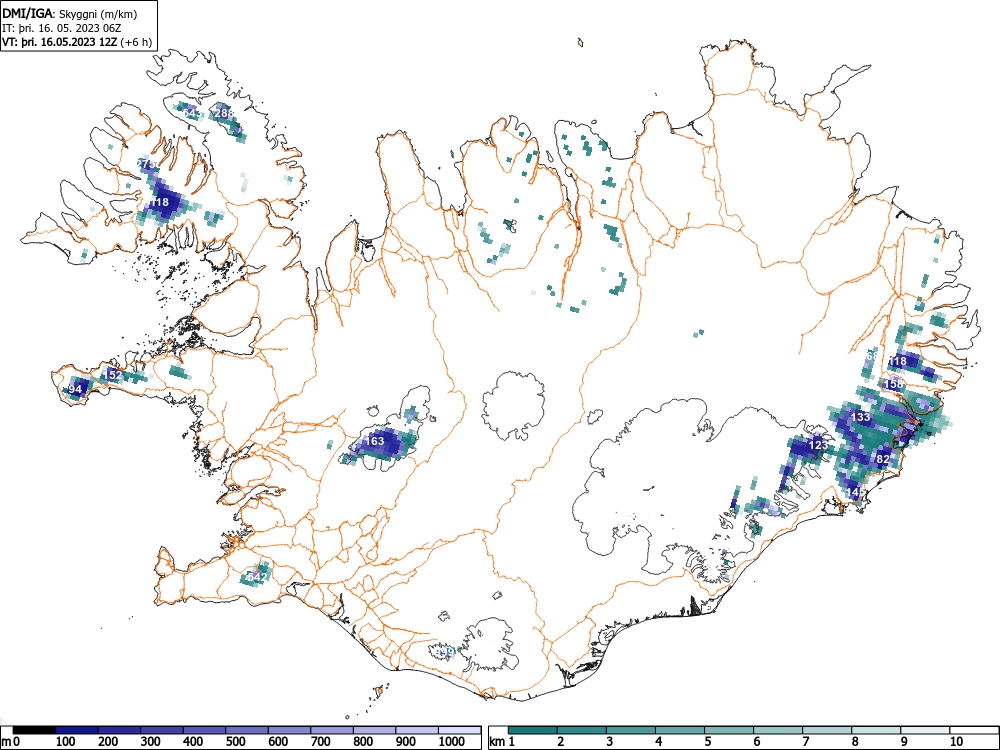The height and width of the screenshot is (750, 1000).
Task: Click the 158 visibility value on the map
Action: 894,384
